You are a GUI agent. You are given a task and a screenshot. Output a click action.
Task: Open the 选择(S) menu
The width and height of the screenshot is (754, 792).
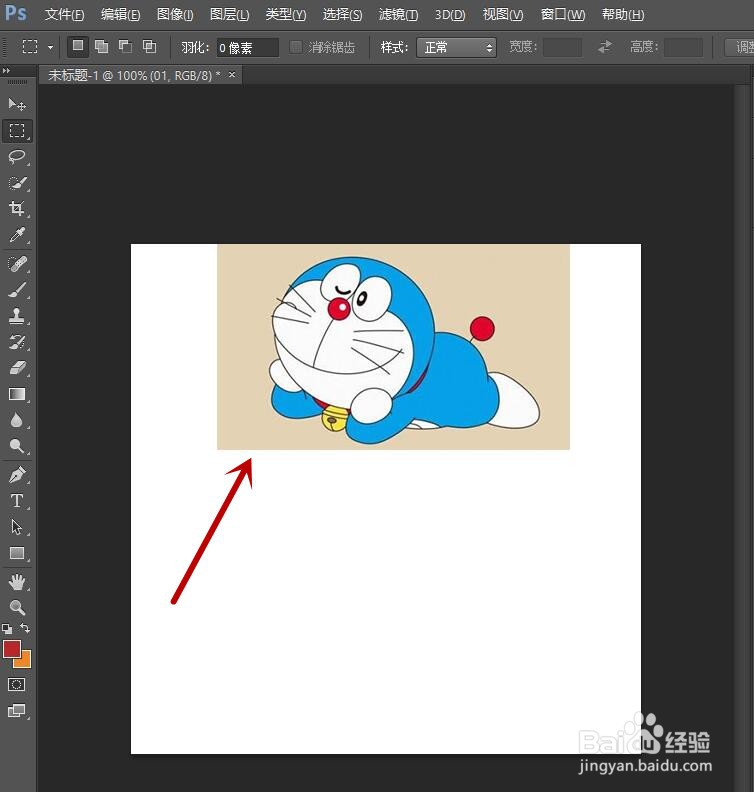(x=342, y=14)
